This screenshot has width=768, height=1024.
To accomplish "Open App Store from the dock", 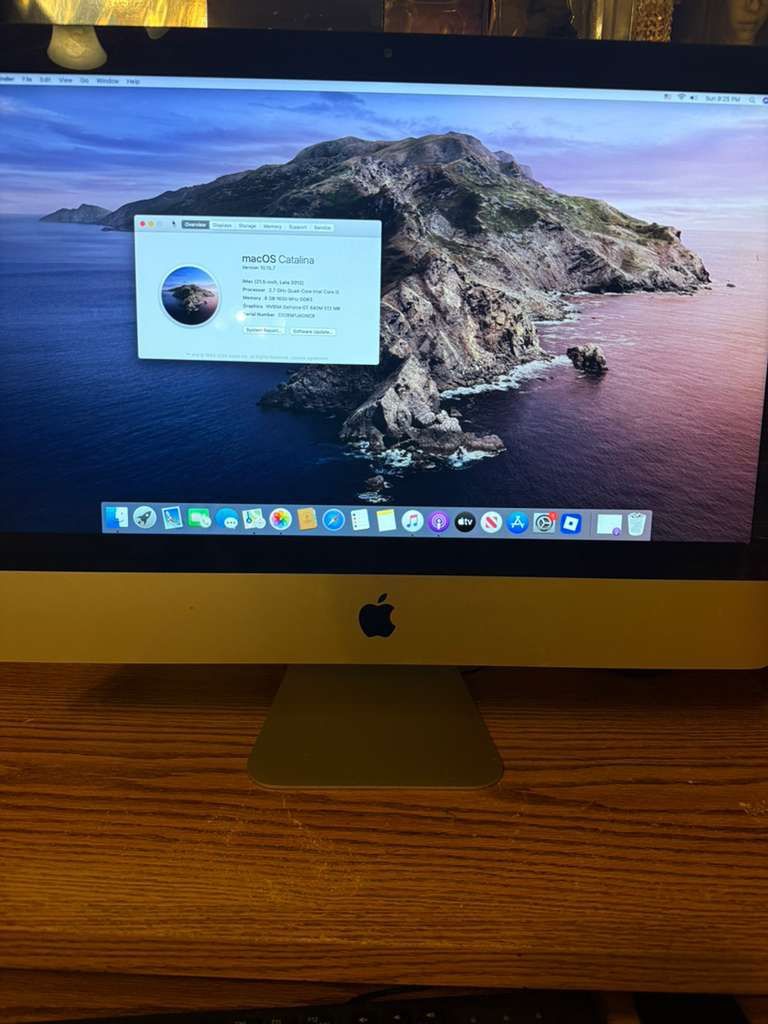I will [x=517, y=522].
